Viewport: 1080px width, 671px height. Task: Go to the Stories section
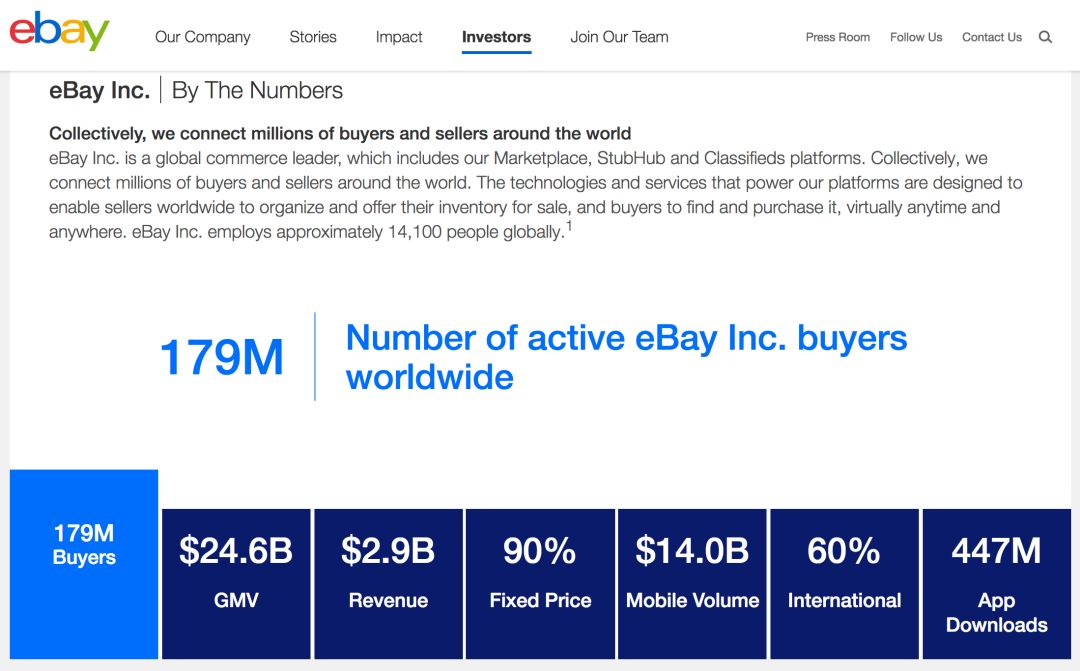[x=313, y=37]
